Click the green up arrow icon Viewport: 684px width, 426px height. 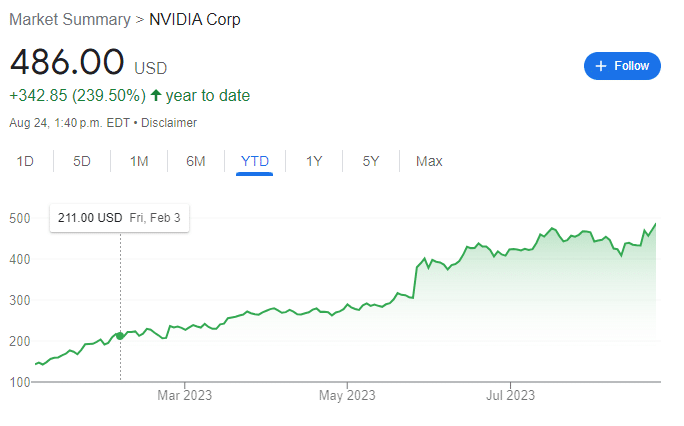156,95
